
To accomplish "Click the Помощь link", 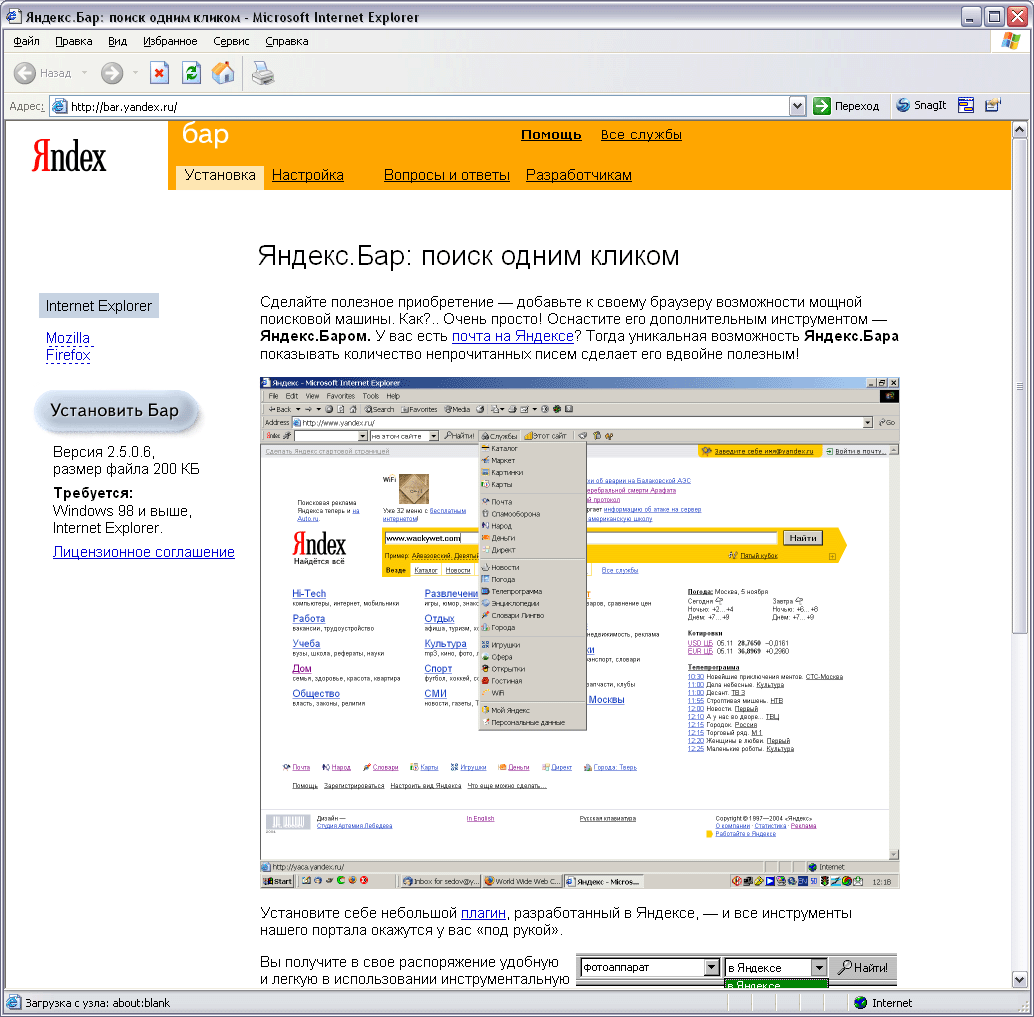I will pos(551,135).
